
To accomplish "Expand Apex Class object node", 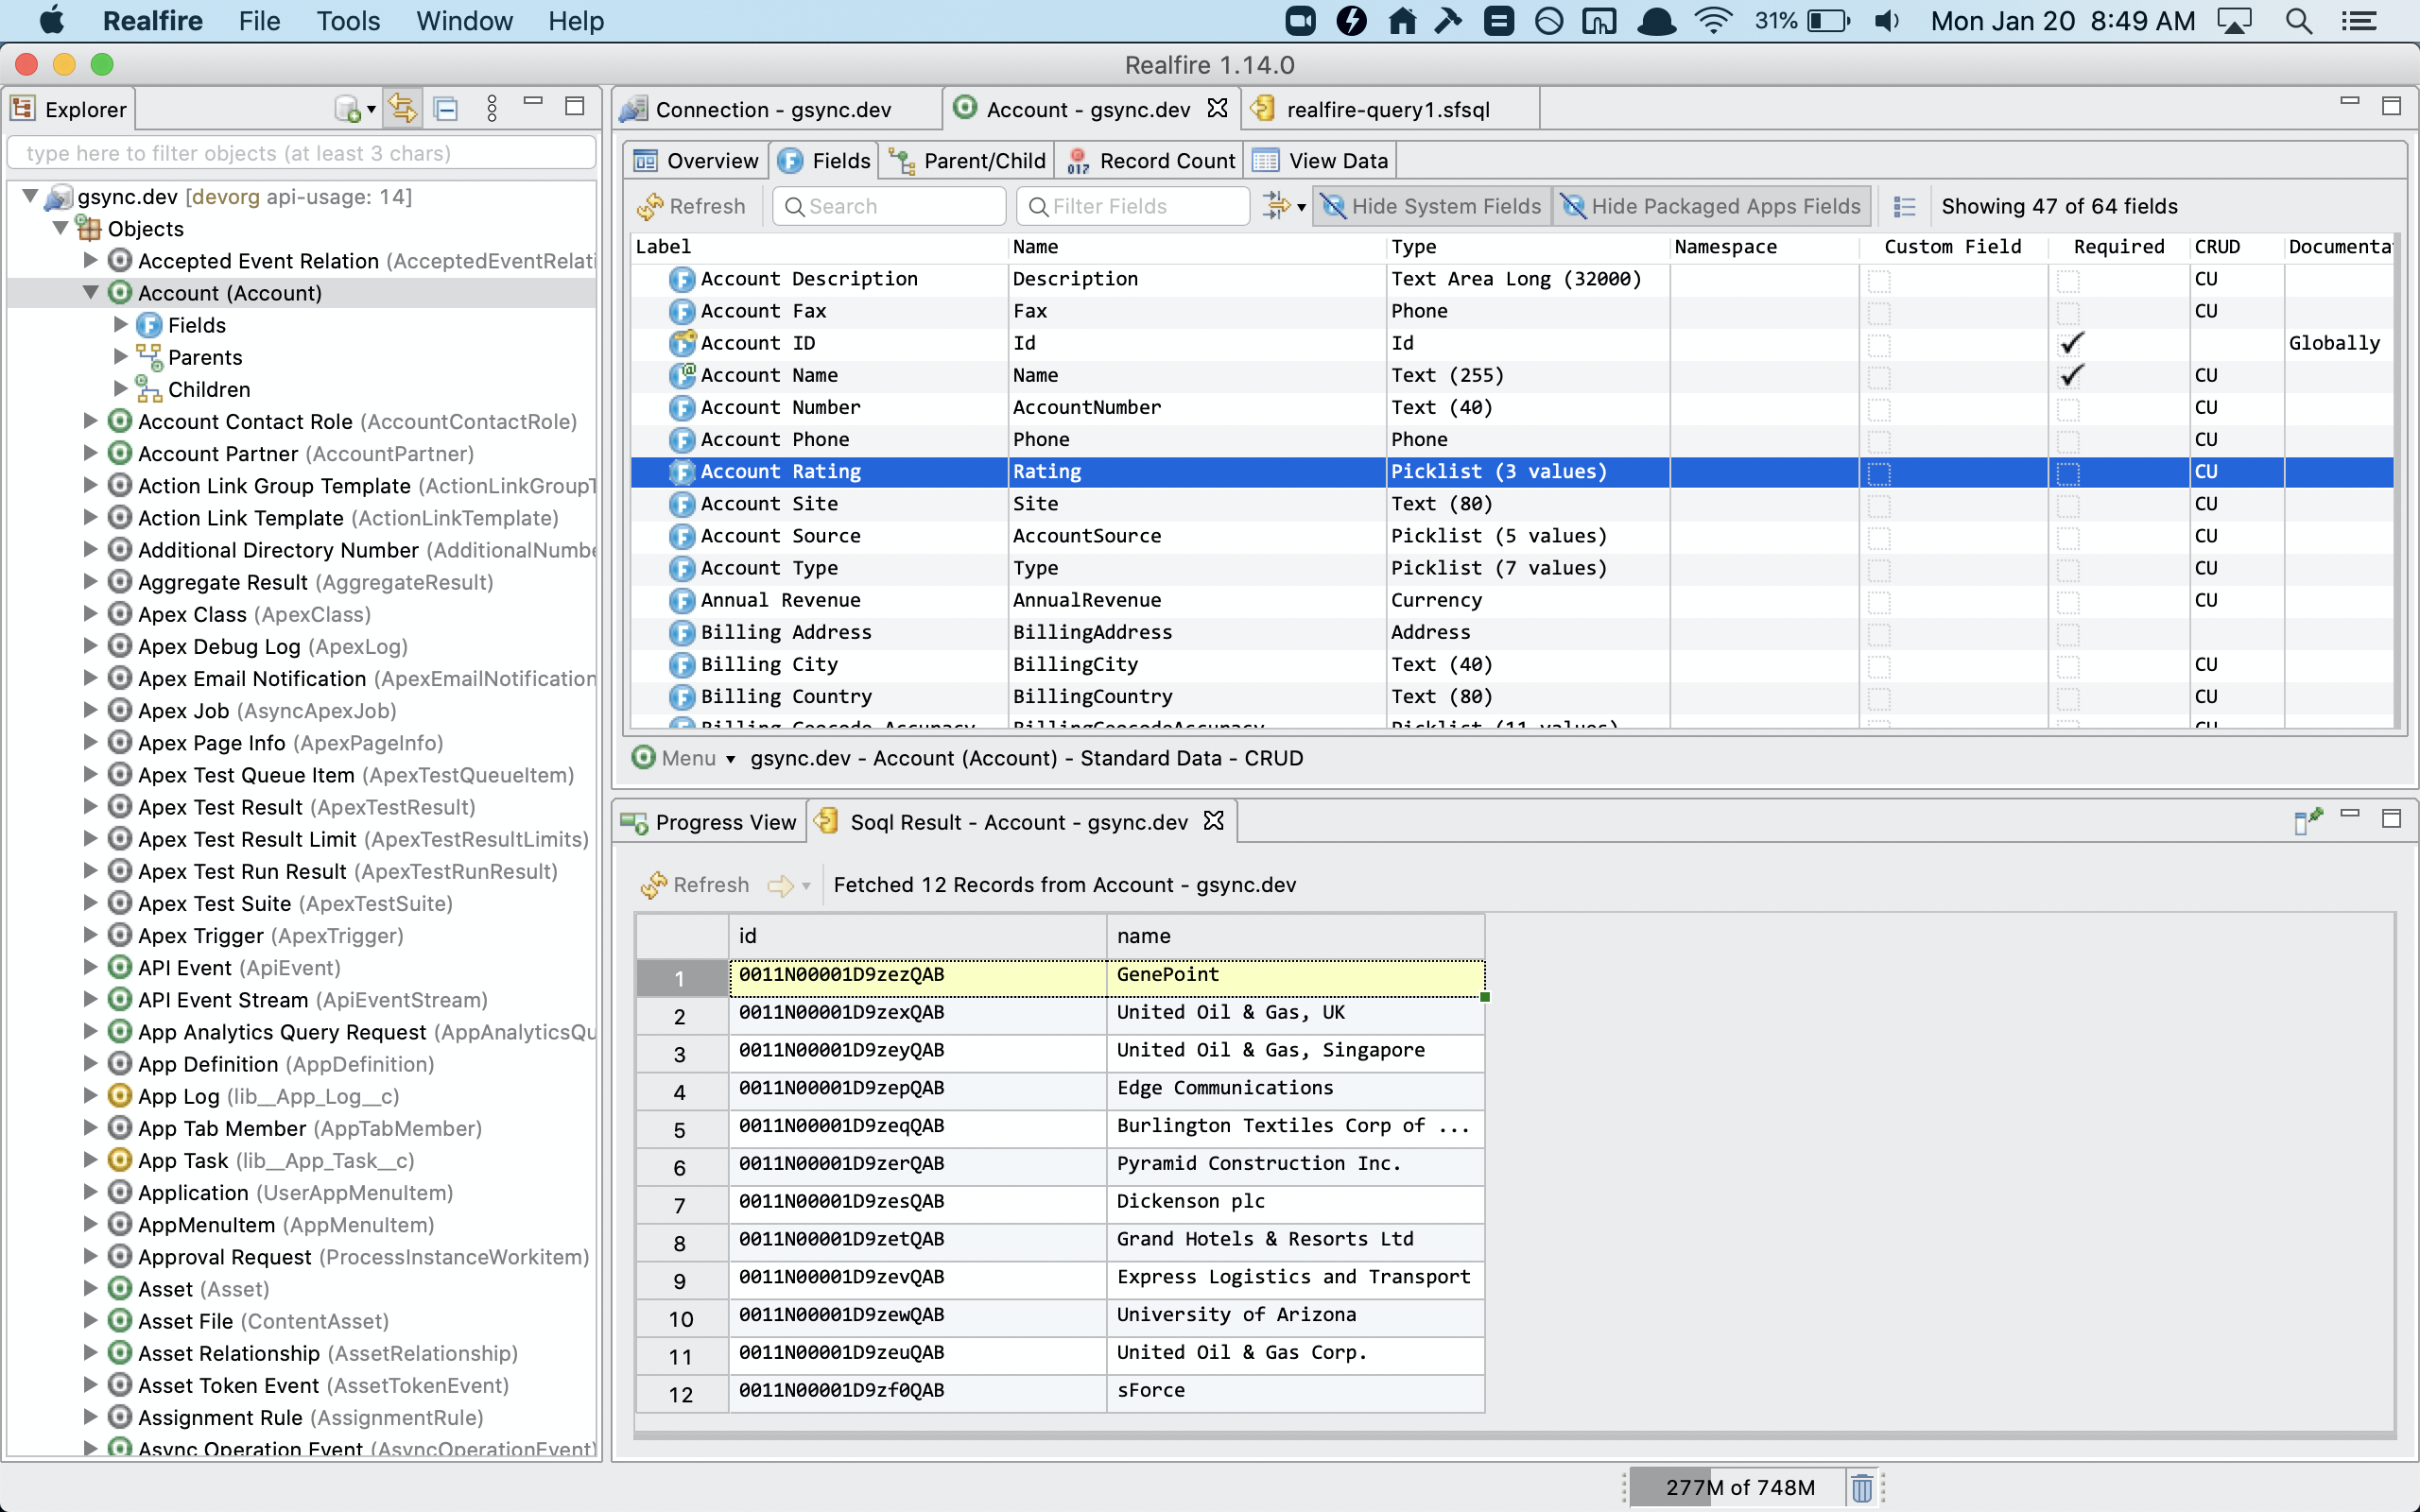I will coord(91,614).
